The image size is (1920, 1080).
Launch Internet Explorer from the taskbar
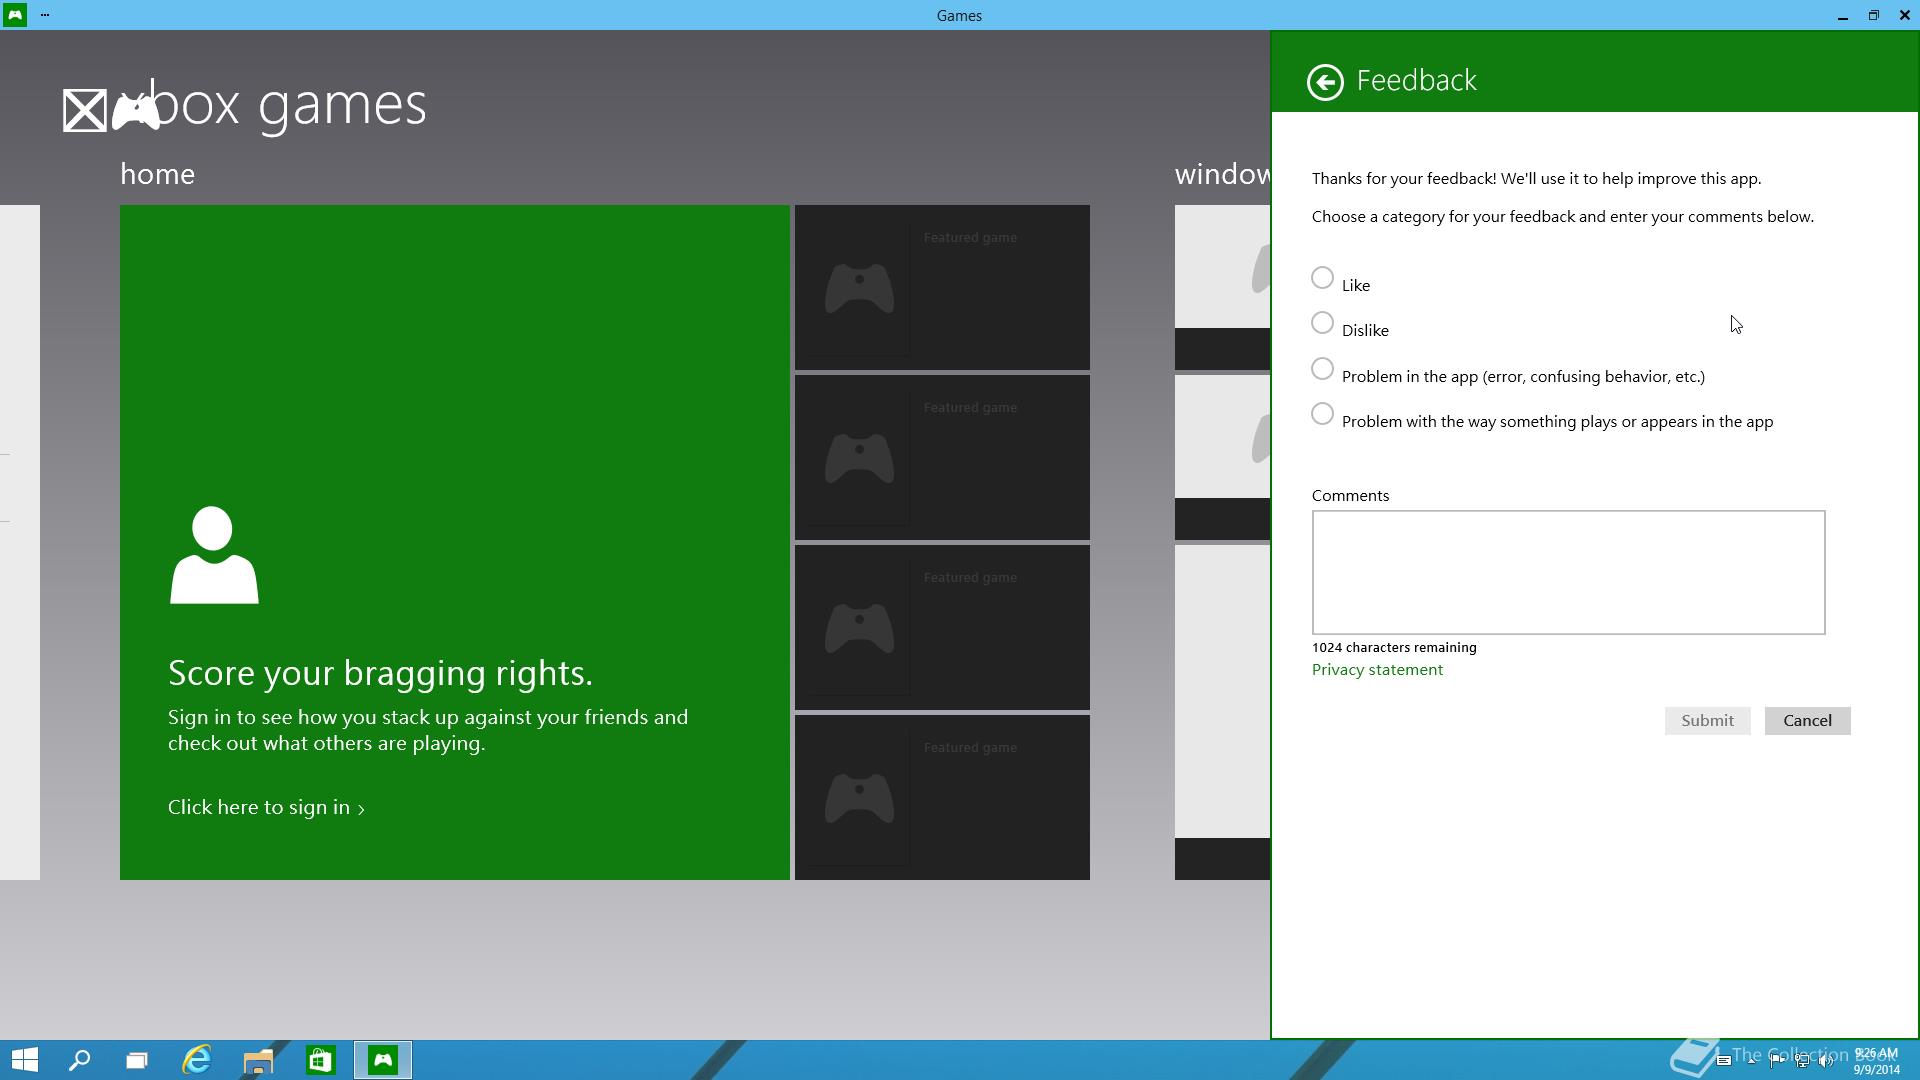click(x=197, y=1060)
